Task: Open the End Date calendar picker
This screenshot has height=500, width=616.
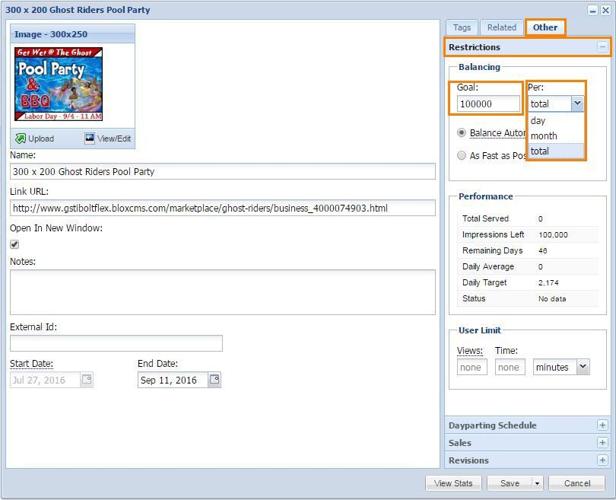Action: (214, 380)
